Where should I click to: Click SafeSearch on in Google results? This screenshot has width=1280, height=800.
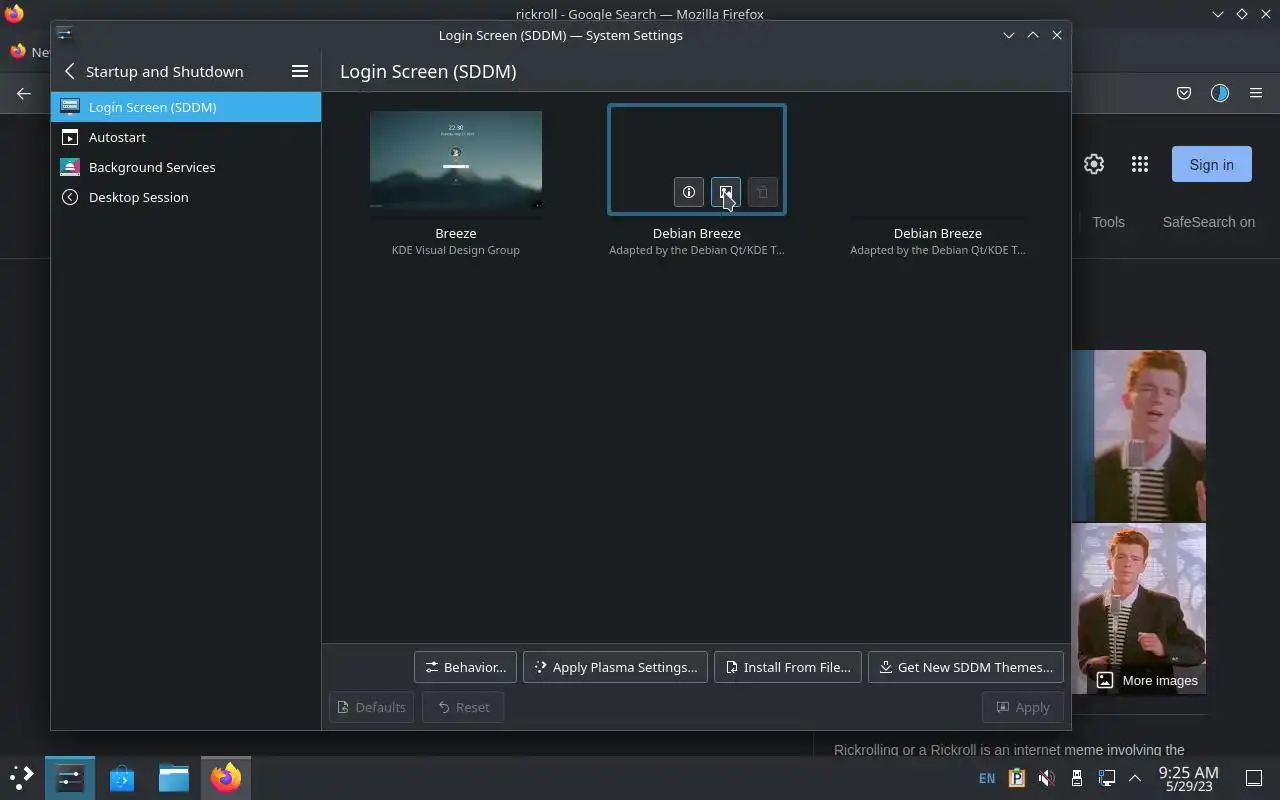(1208, 222)
